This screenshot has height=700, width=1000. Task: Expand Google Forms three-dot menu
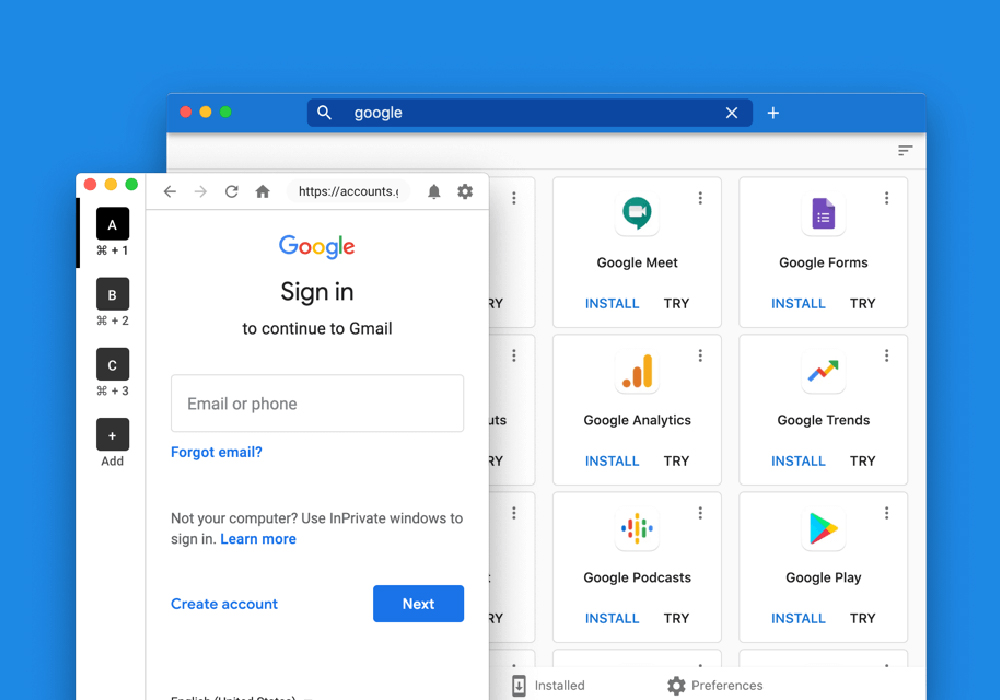[x=886, y=198]
